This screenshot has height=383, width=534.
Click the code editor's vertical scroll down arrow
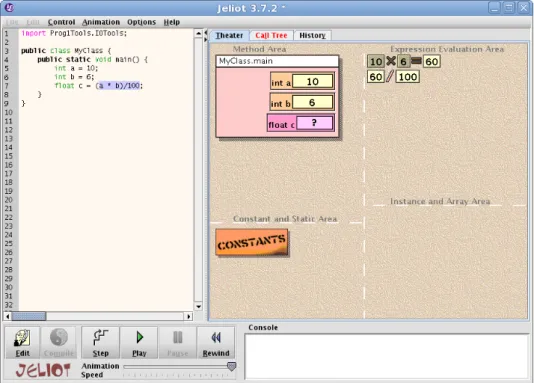(199, 306)
